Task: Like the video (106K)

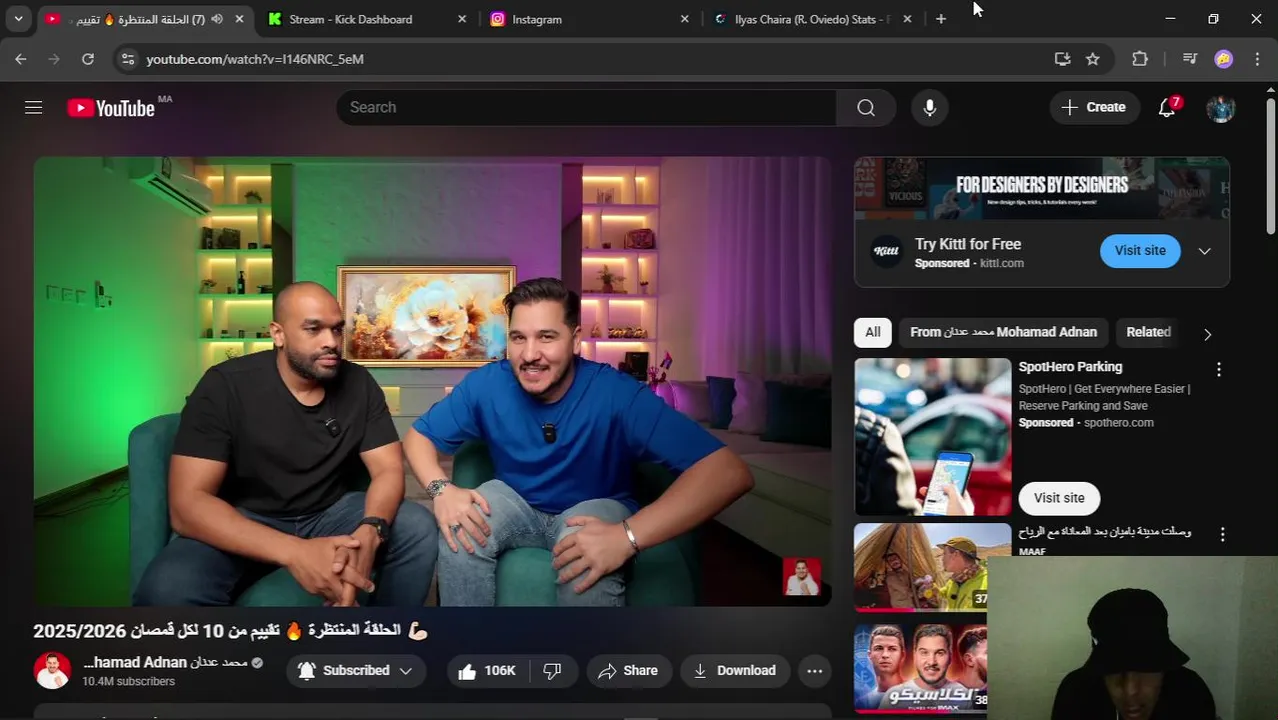Action: click(x=487, y=671)
